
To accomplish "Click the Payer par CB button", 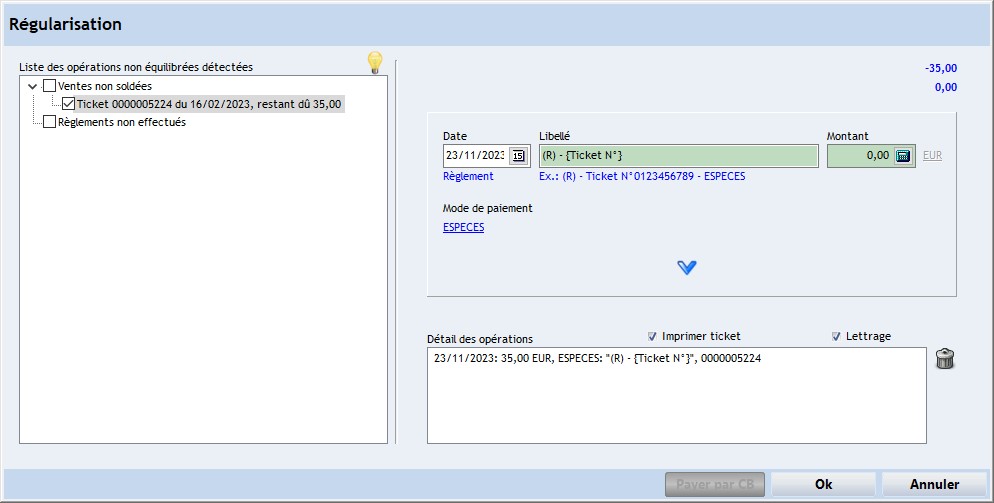I will 715,484.
